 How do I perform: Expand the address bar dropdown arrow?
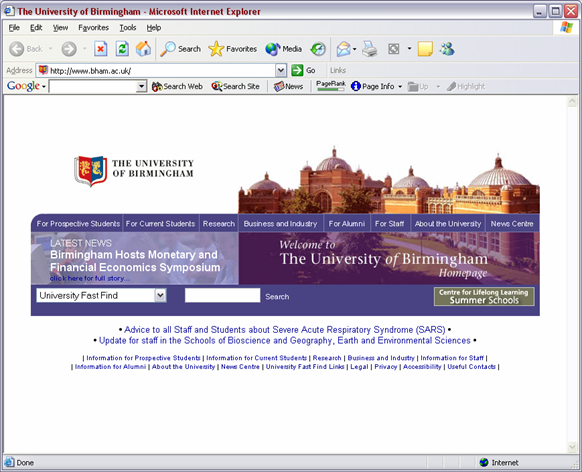281,70
